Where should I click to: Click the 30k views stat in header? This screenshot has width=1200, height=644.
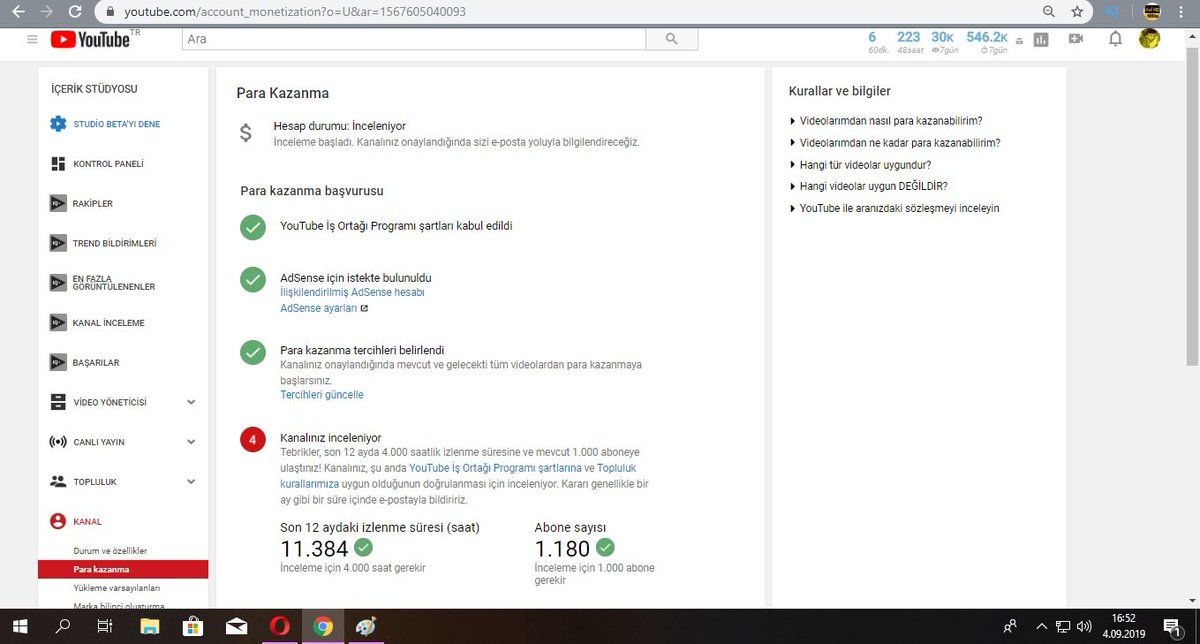[942, 36]
